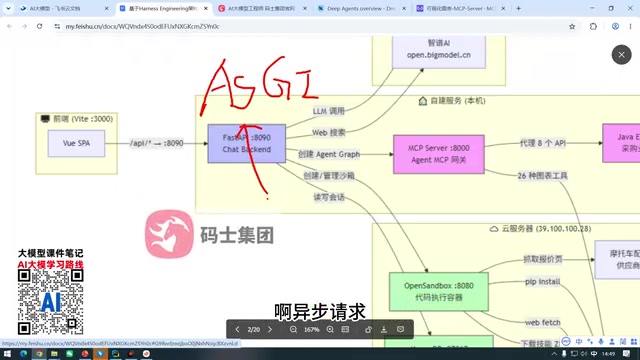Switch to the 'AI大模型工程师 码士集团' tab
Screen dimensions: 640x360
point(262,8)
